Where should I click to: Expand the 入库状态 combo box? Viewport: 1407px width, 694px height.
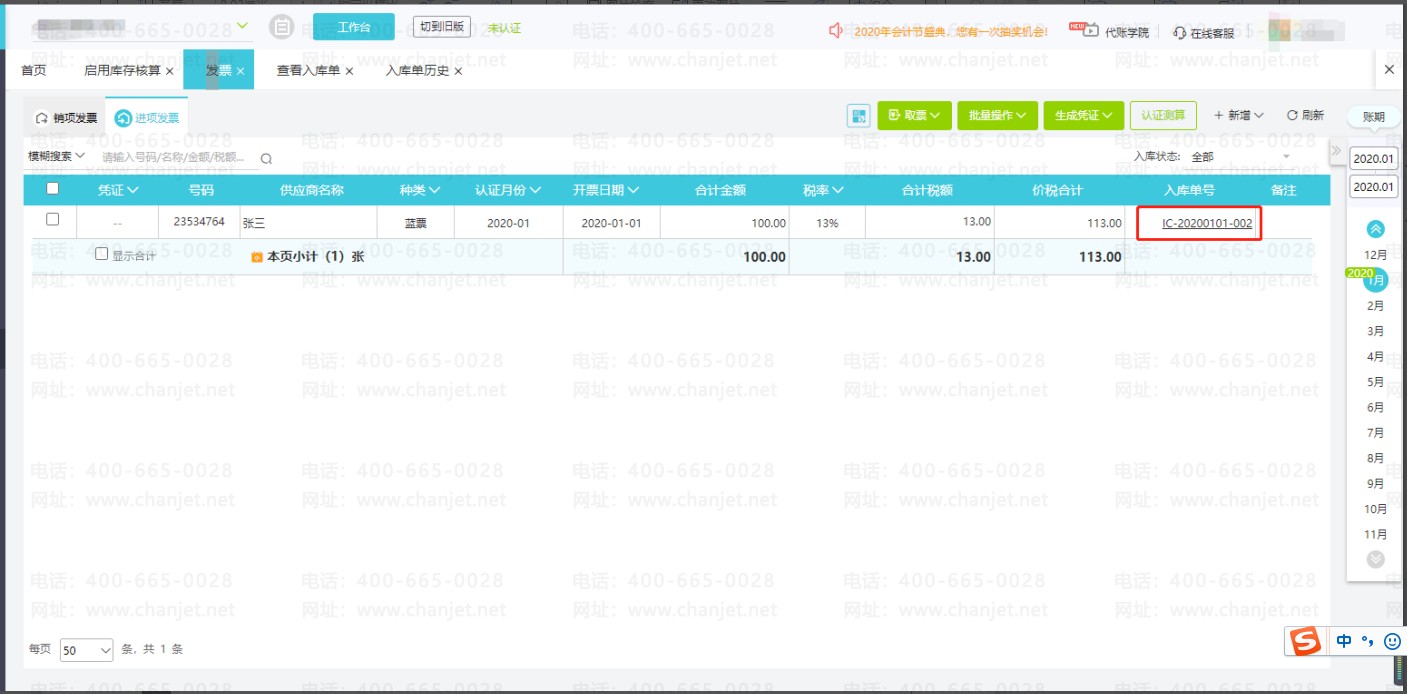coord(1240,157)
